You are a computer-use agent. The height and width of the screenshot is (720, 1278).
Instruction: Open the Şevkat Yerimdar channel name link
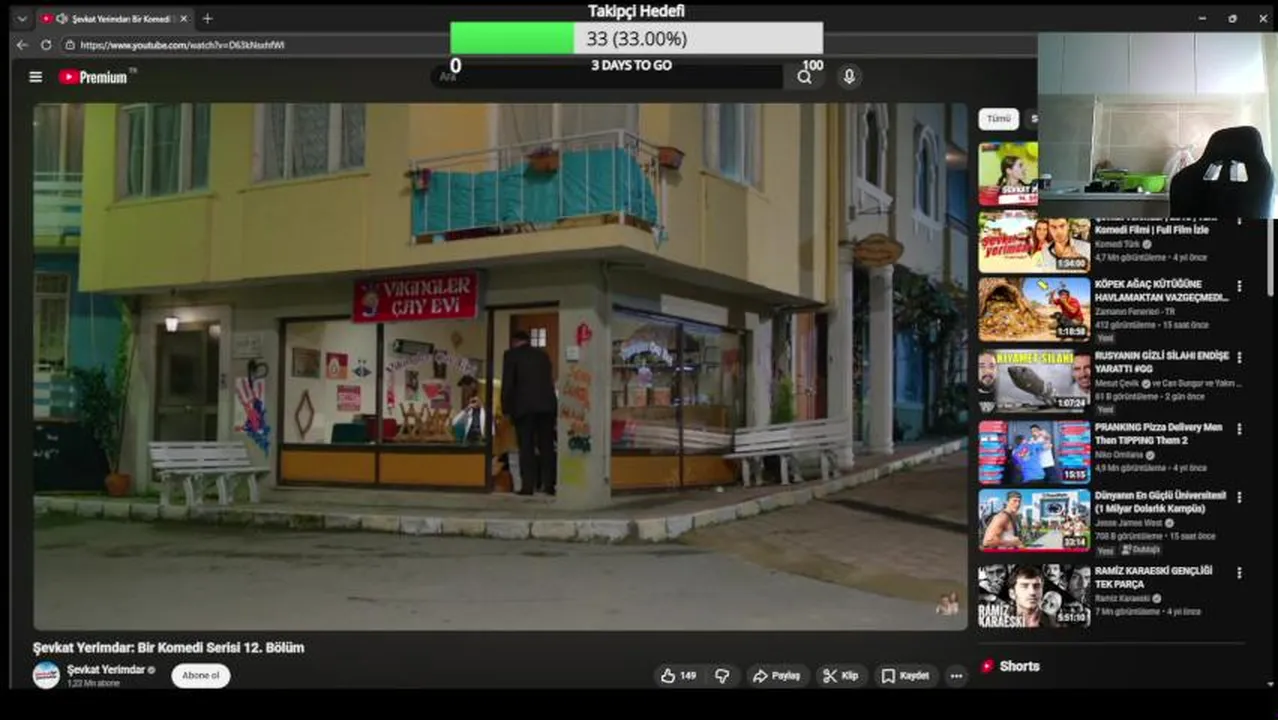(106, 669)
